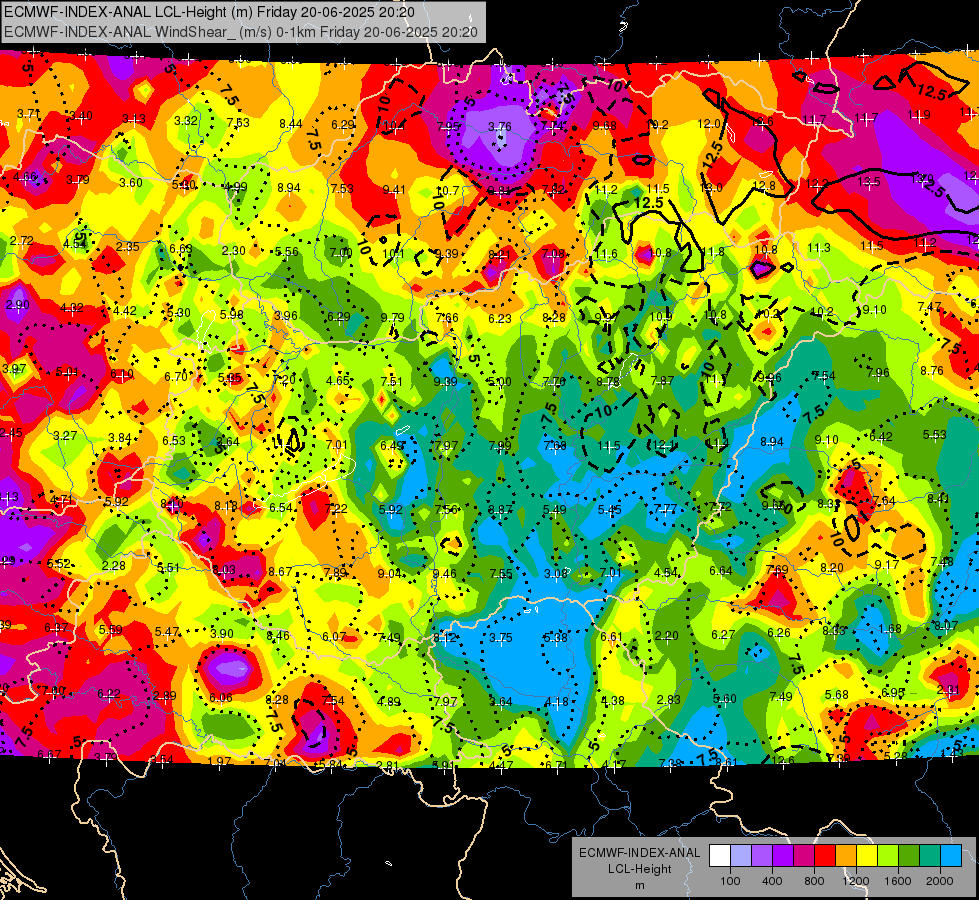Click the legend label 2000
Viewport: 979px width, 900px height.
click(x=939, y=881)
